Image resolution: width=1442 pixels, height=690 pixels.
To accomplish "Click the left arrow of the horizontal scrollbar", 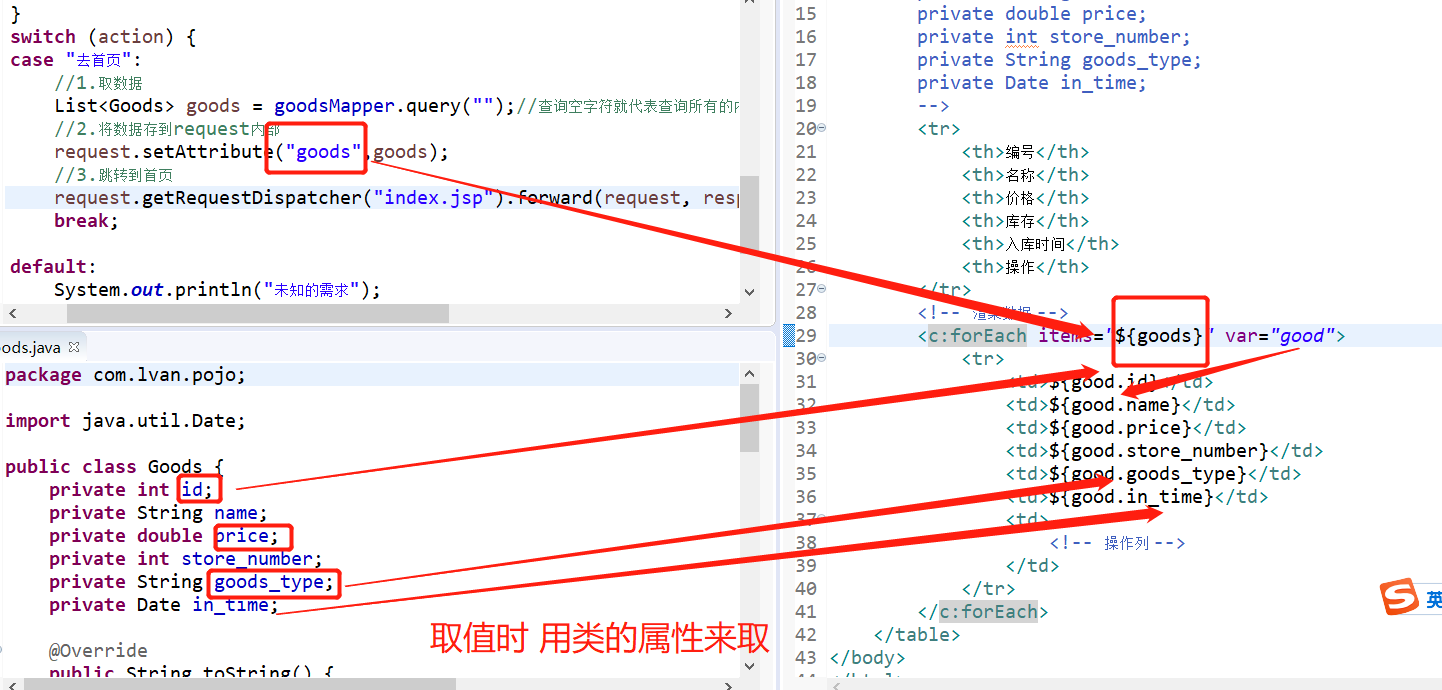I will [x=12, y=313].
